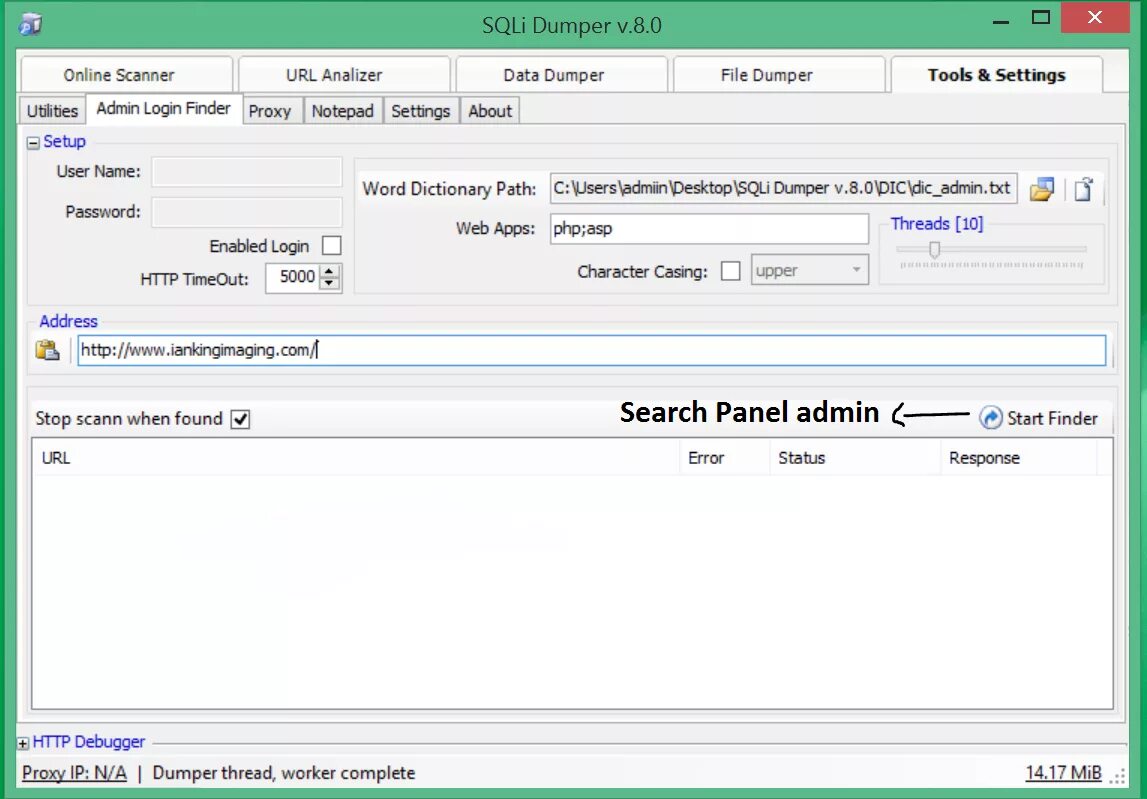The image size is (1147, 799).
Task: Click the SQLi Dumper app icon in title bar
Action: point(30,24)
